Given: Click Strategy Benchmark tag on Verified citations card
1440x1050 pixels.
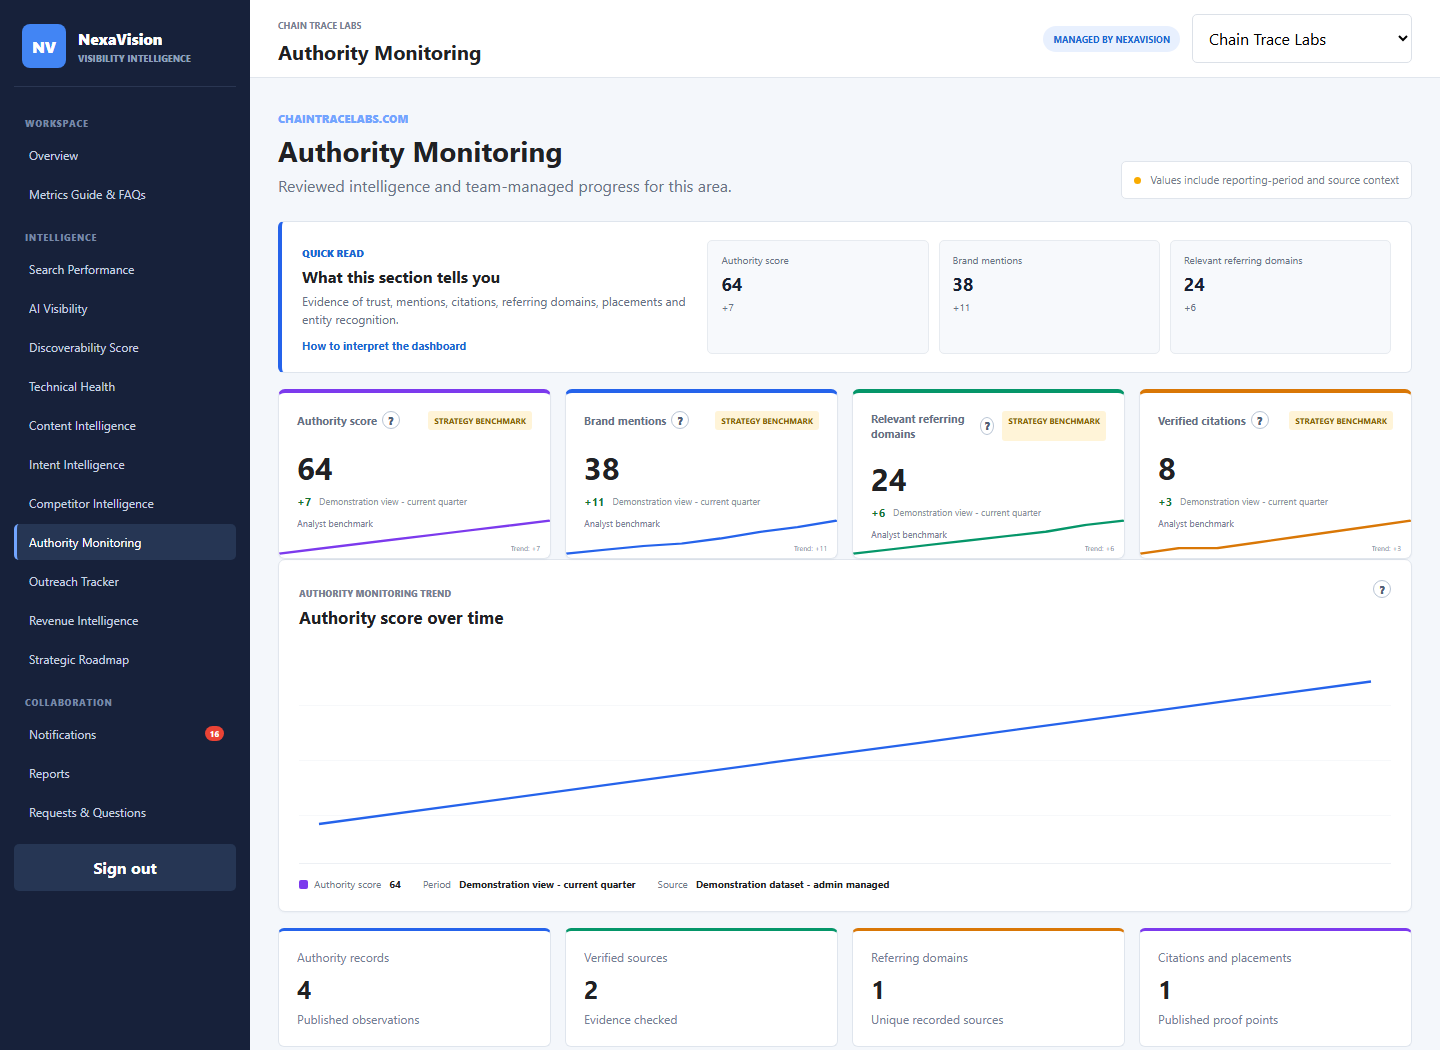Looking at the screenshot, I should (1341, 421).
